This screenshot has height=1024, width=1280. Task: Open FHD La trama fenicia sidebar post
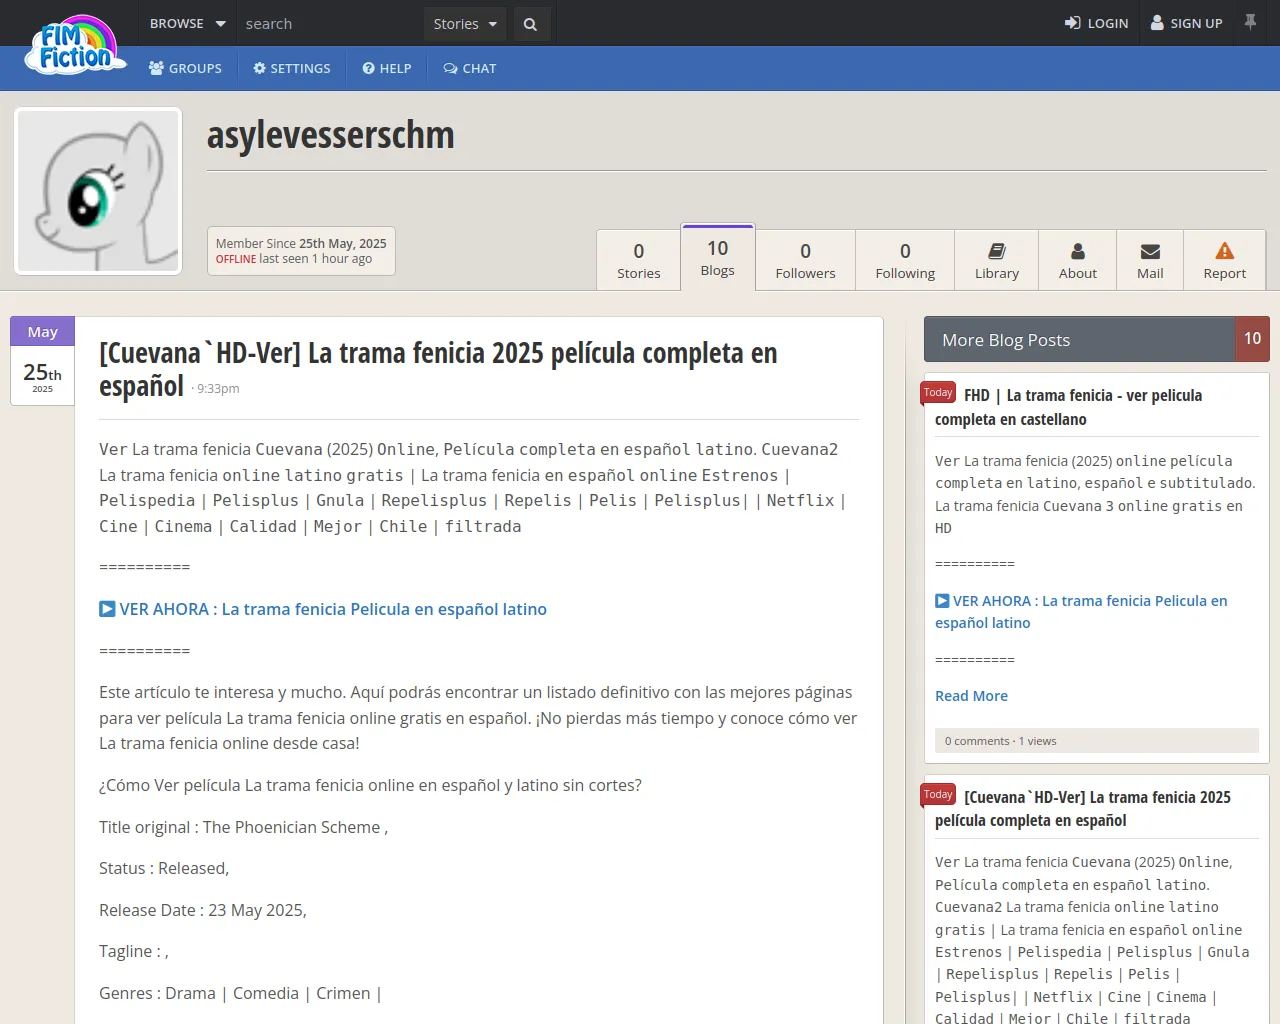1068,407
